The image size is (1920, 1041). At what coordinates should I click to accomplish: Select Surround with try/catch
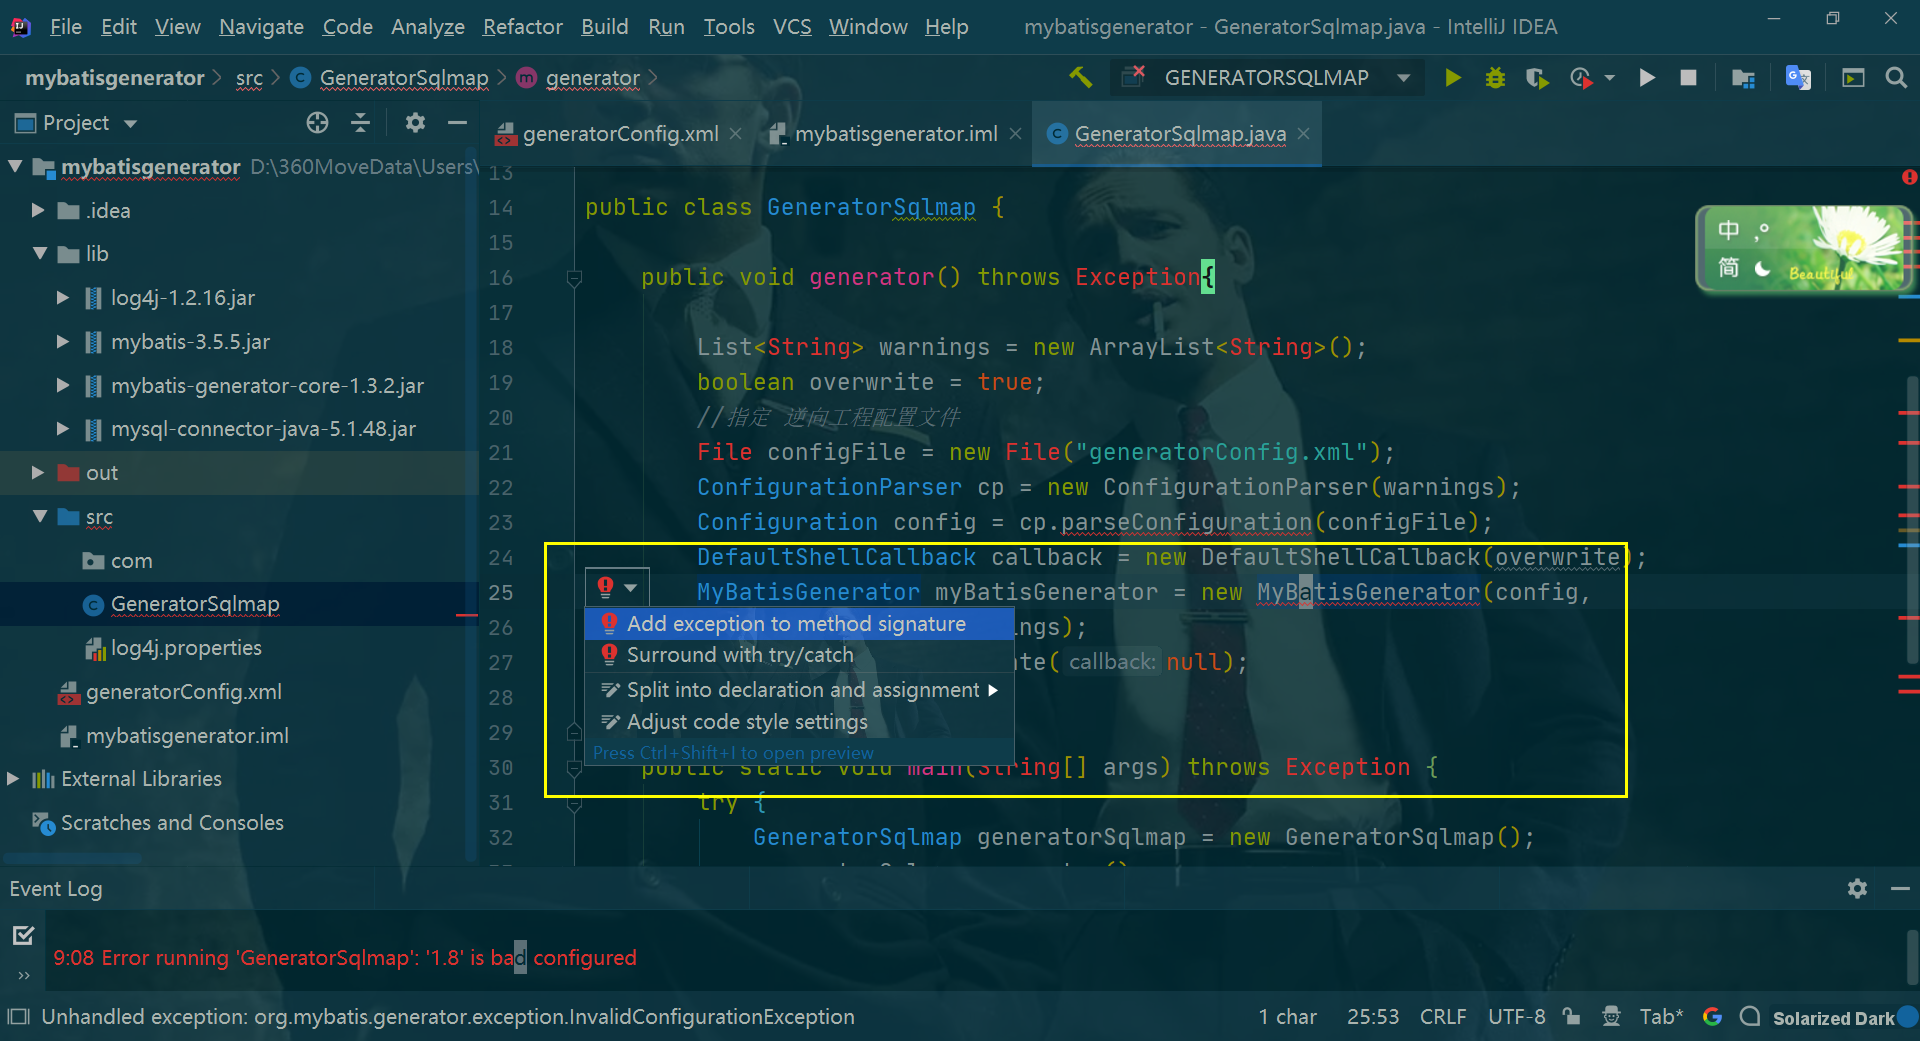[799, 655]
